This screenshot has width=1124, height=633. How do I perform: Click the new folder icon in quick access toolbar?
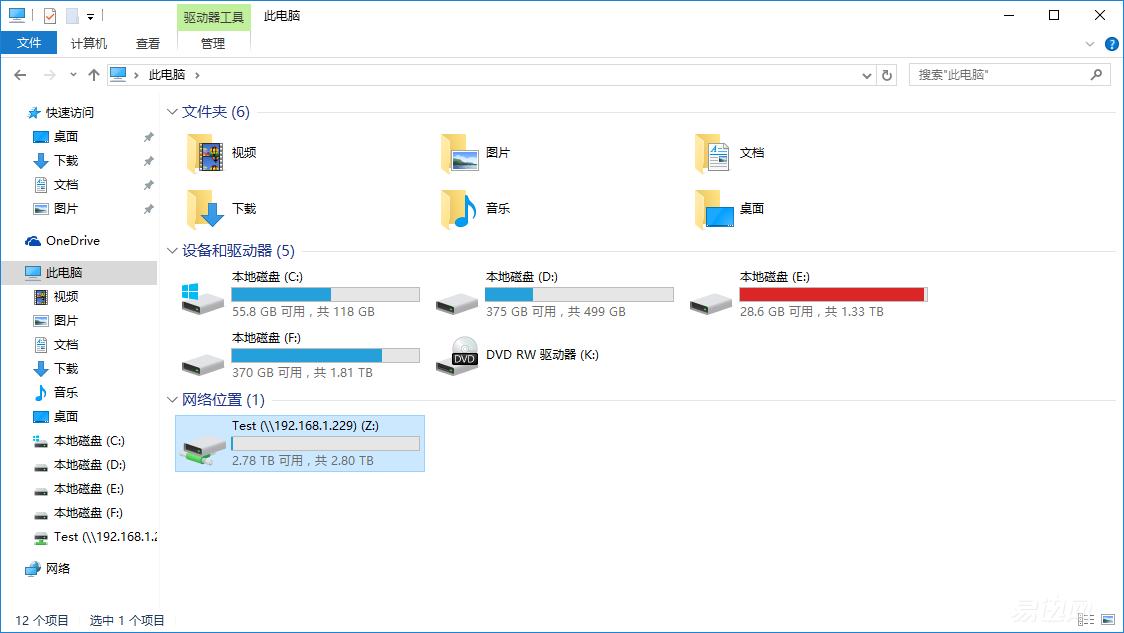pos(72,15)
